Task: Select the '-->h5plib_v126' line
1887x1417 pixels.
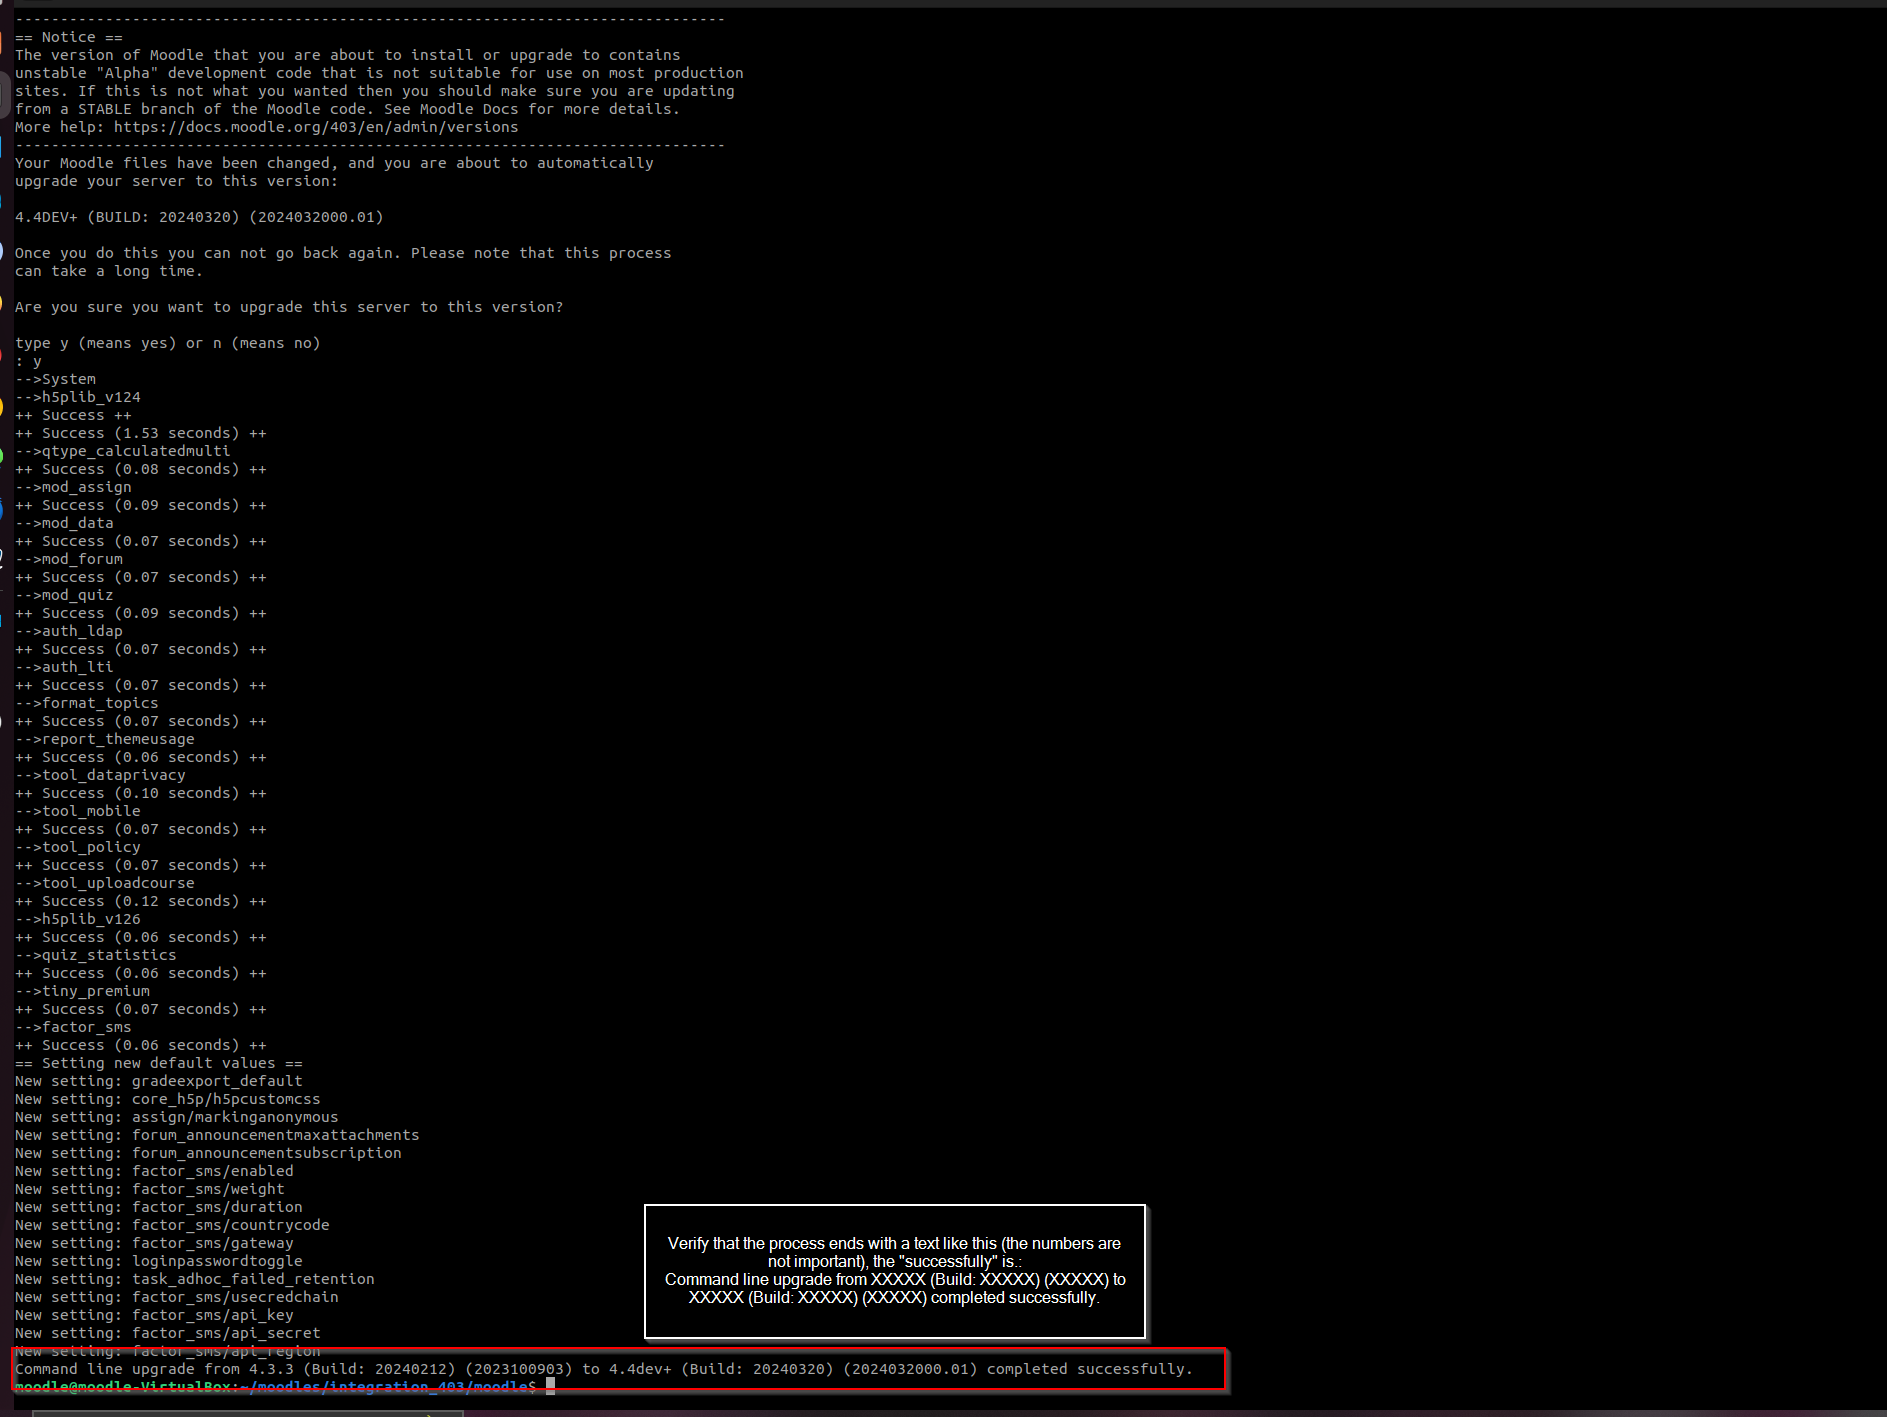Action: [x=78, y=919]
